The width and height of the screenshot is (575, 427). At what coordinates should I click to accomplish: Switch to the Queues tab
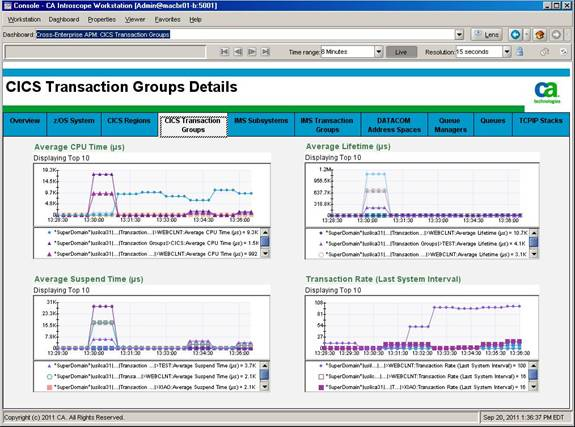pos(492,125)
